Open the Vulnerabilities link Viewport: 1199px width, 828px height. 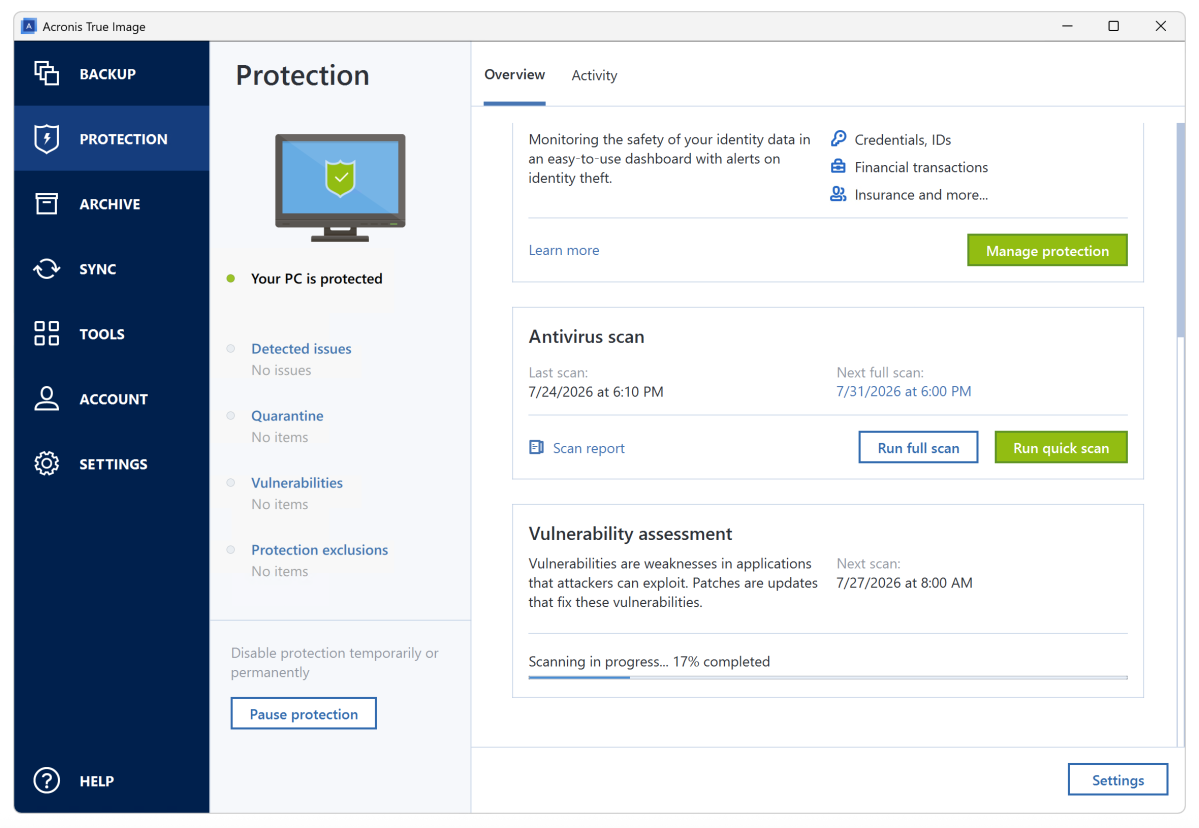coord(297,482)
